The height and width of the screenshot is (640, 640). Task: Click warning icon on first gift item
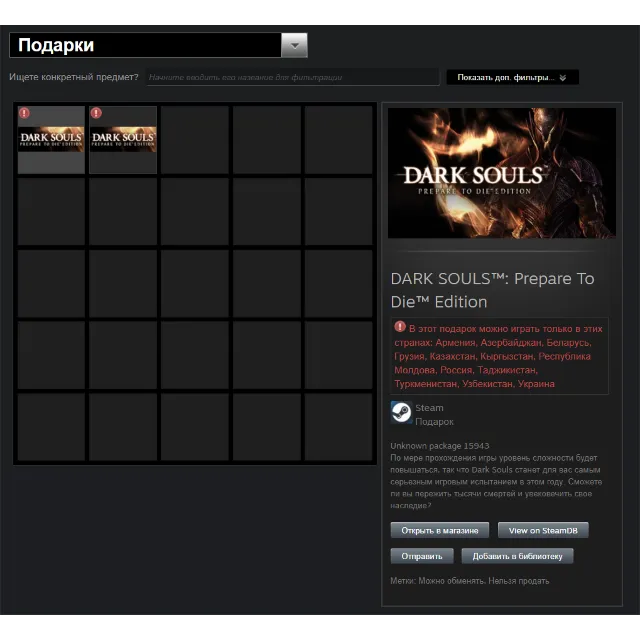point(24,113)
